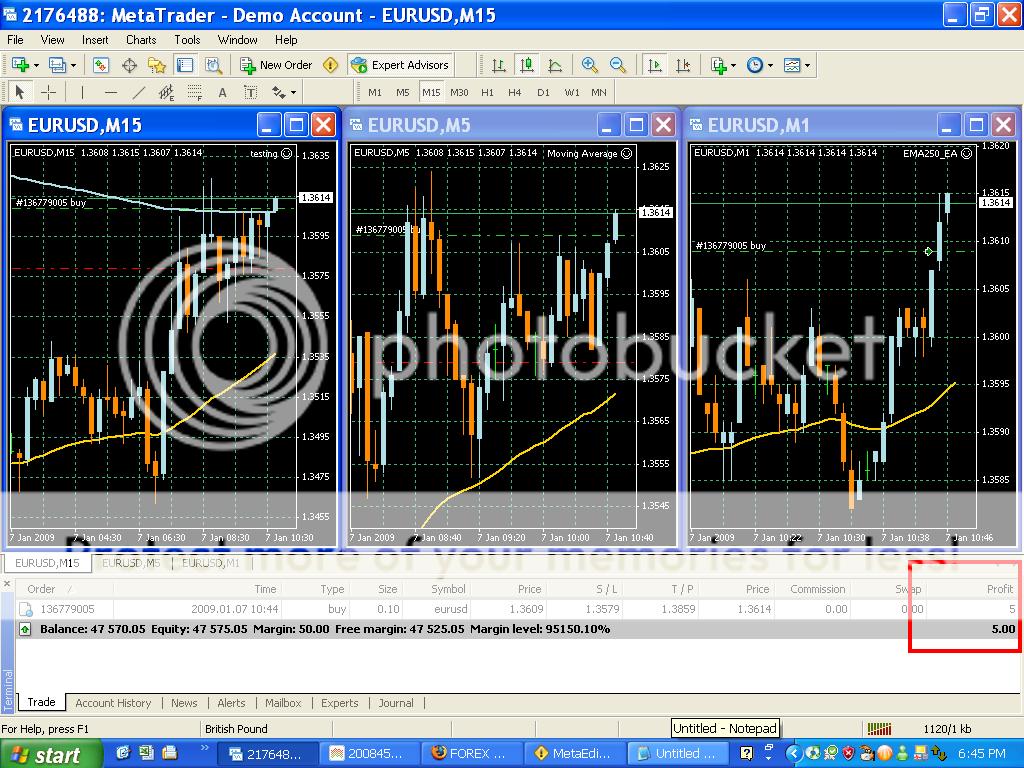Switch to the Account History tab

(113, 703)
